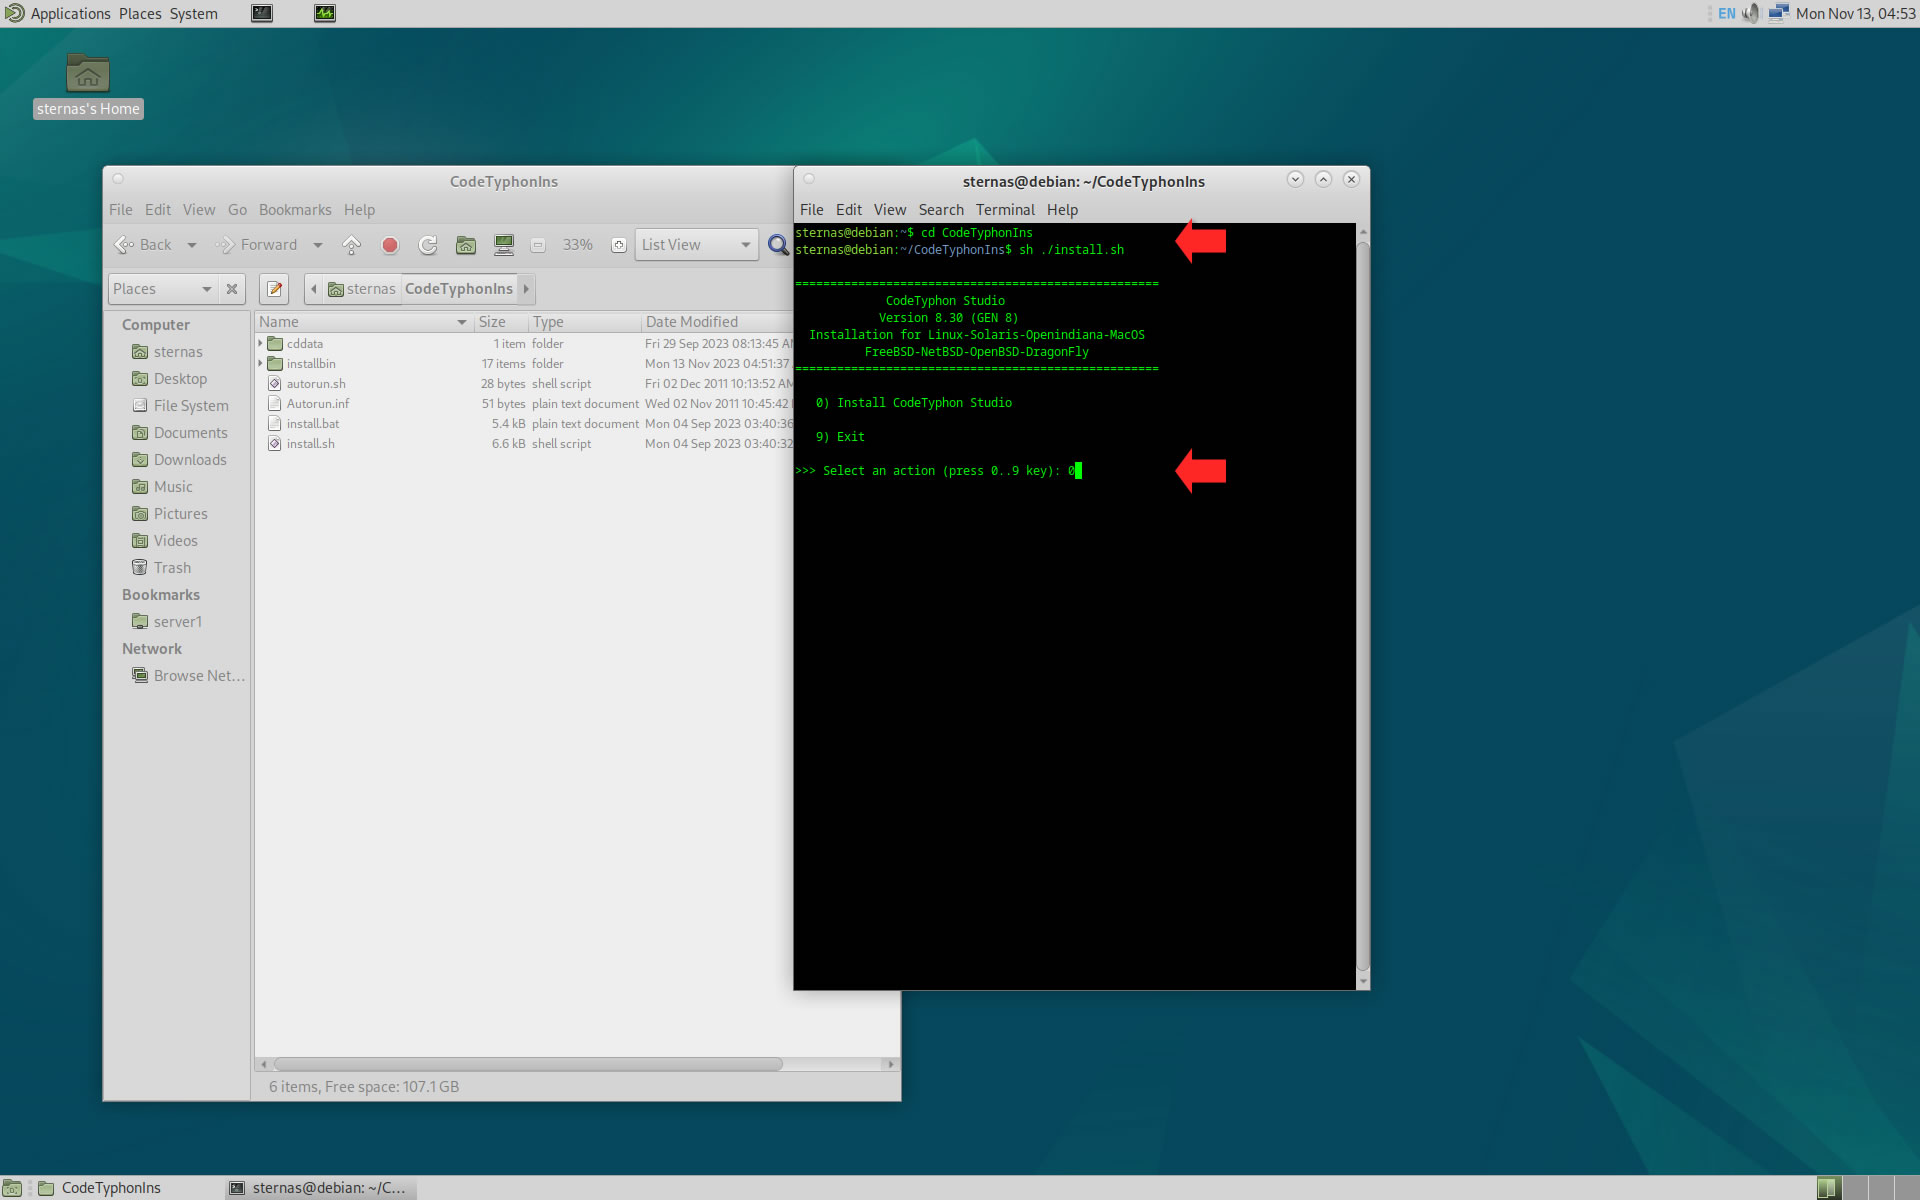Sort files by Date Modified column

coord(717,322)
